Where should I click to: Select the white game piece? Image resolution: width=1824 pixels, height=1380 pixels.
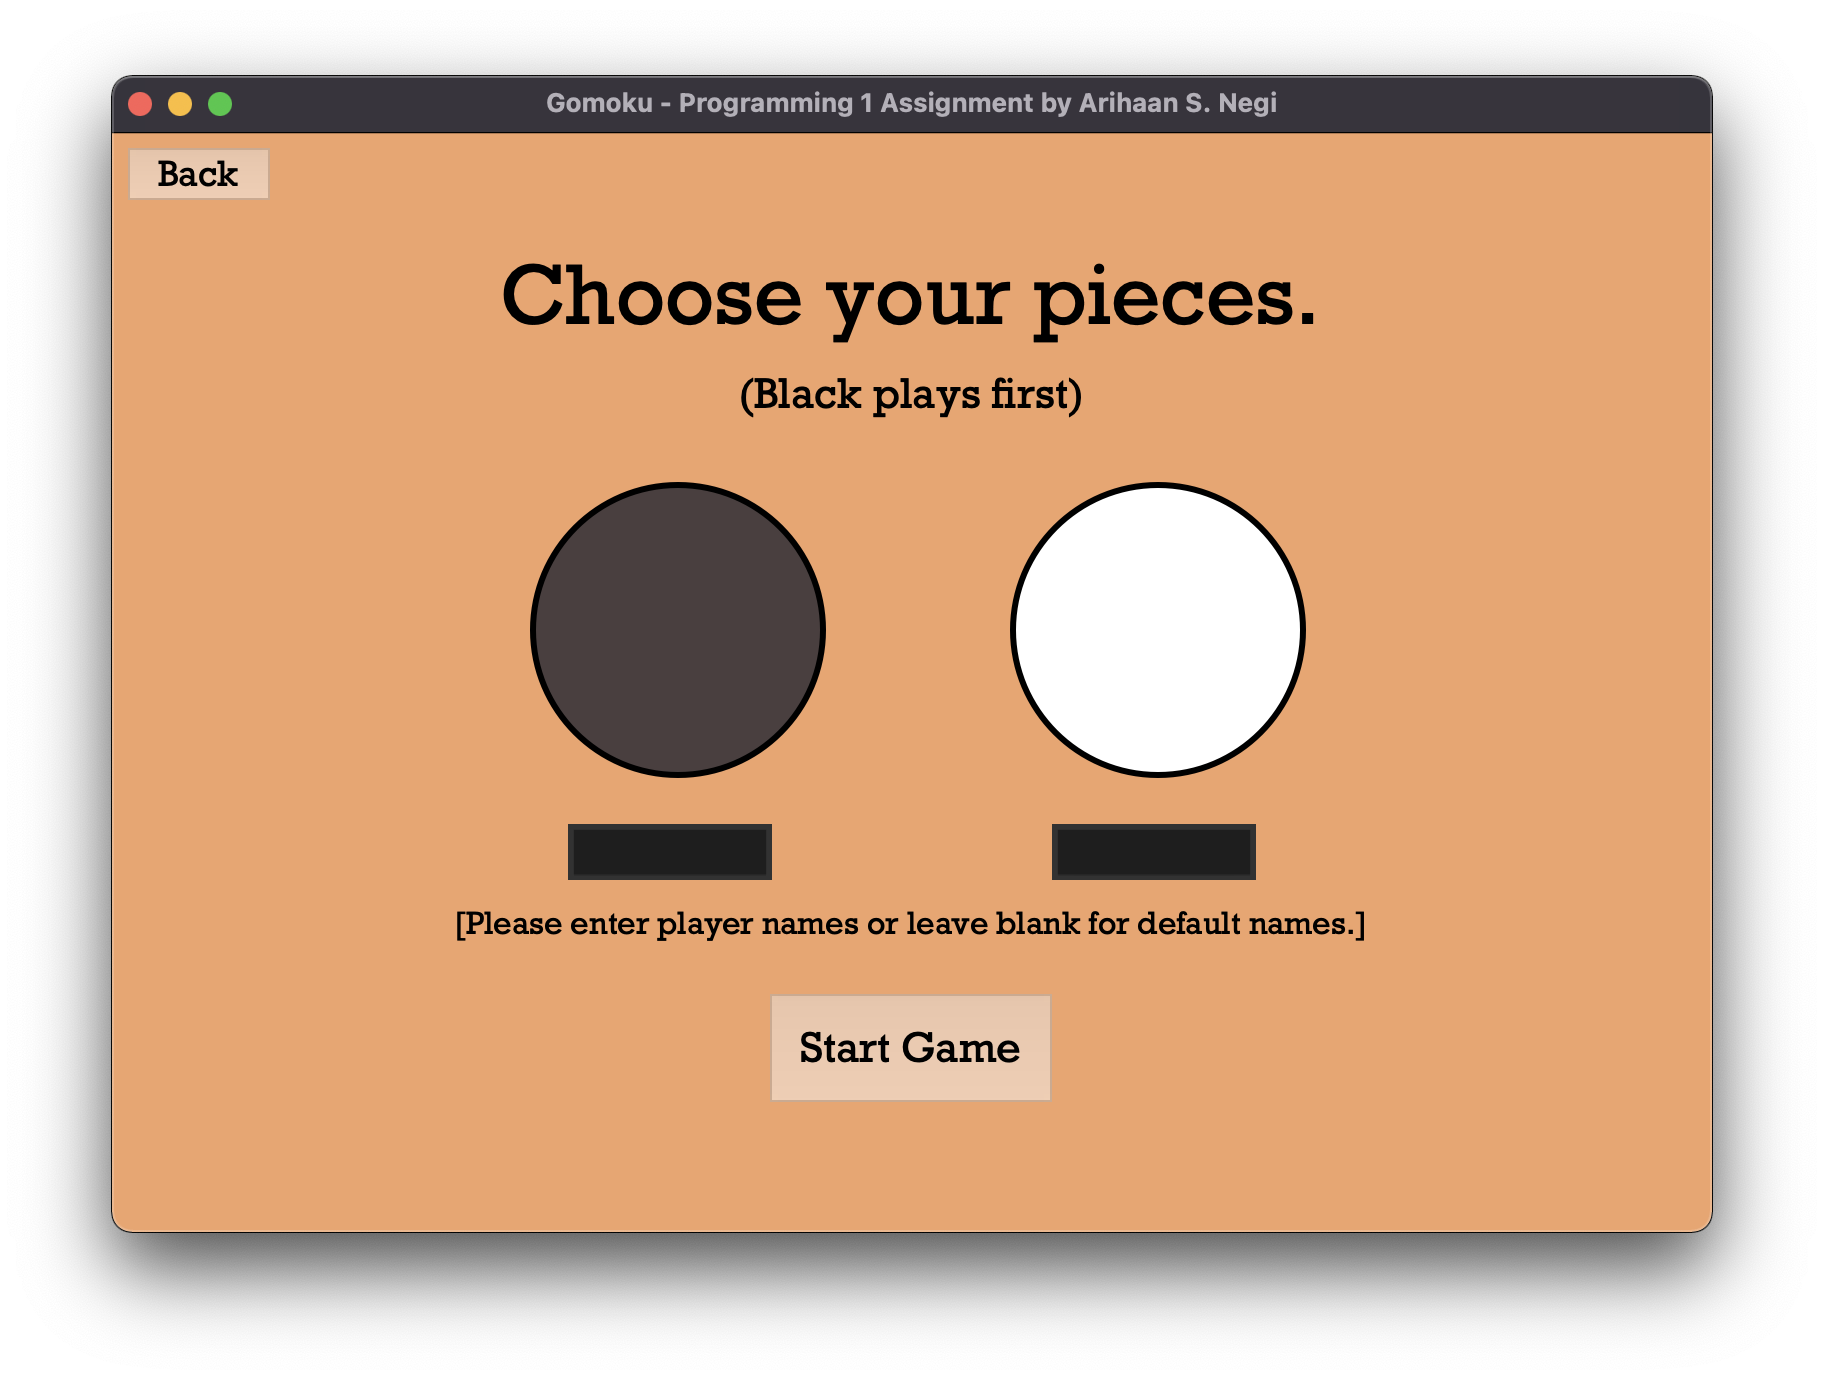(x=1158, y=630)
